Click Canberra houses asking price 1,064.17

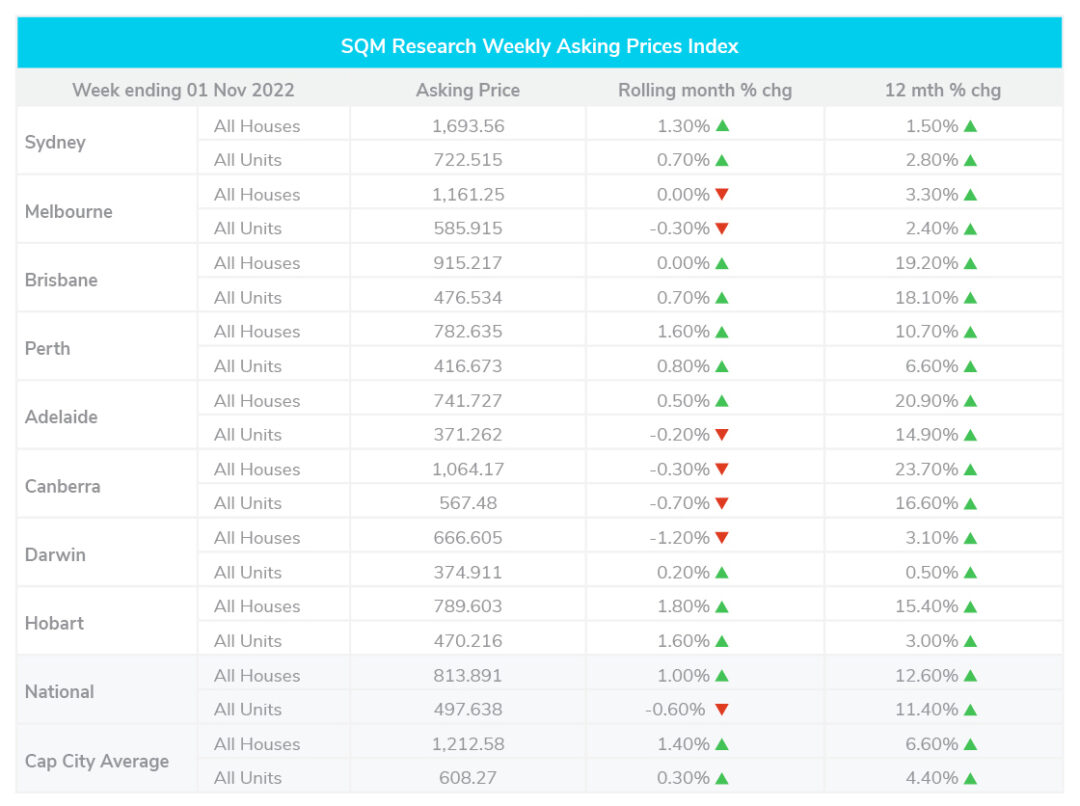(468, 470)
